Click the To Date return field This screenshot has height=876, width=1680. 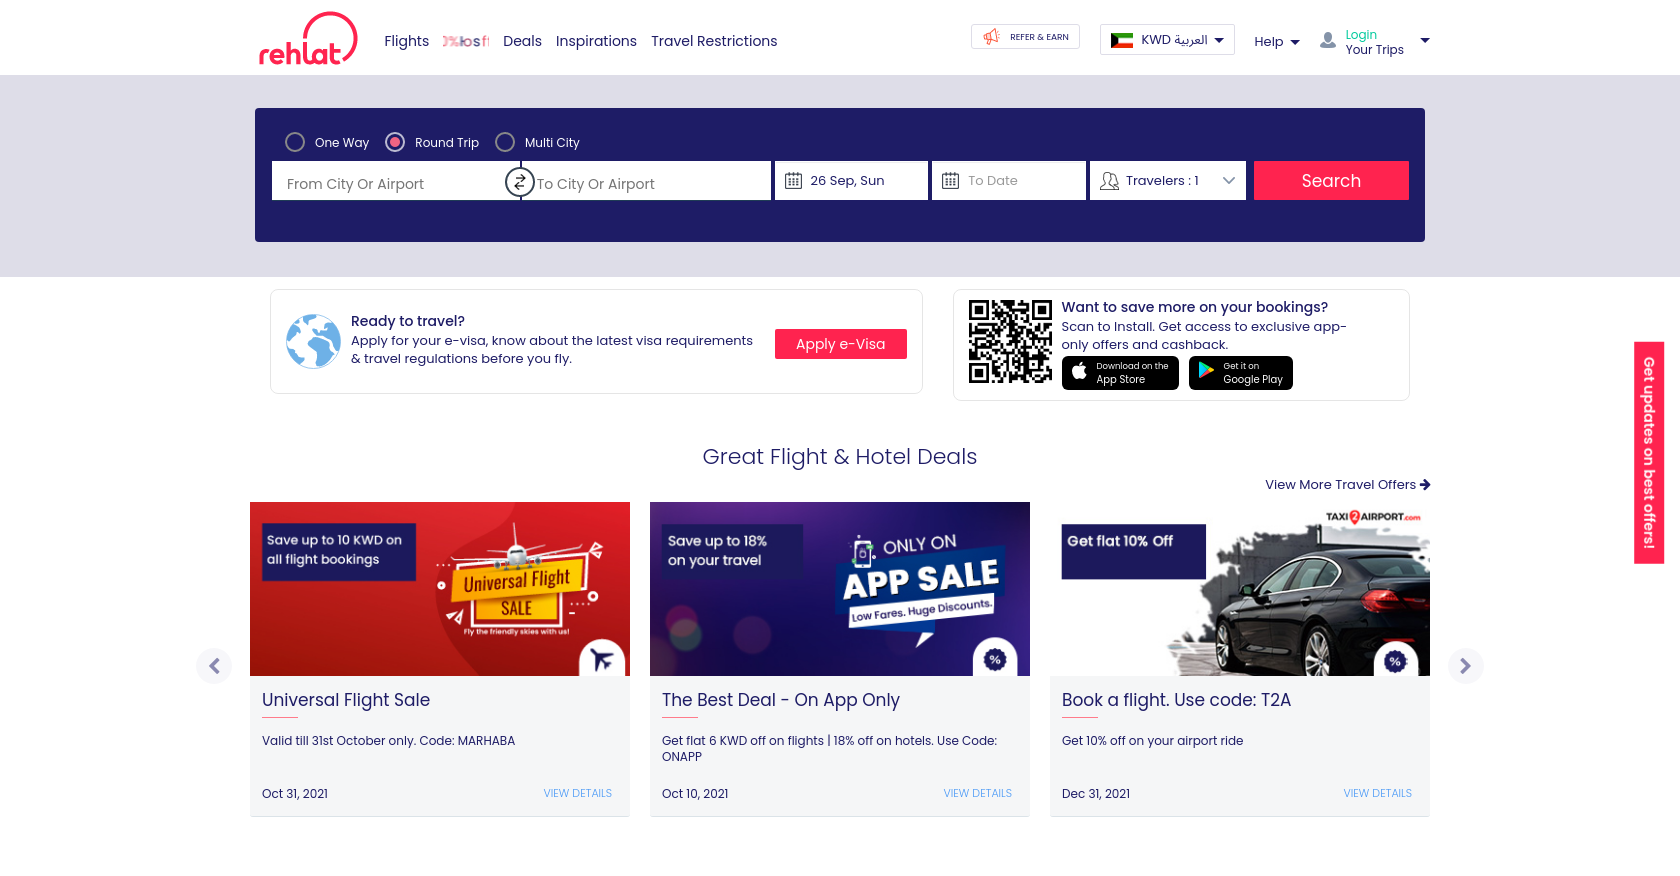click(x=1009, y=181)
